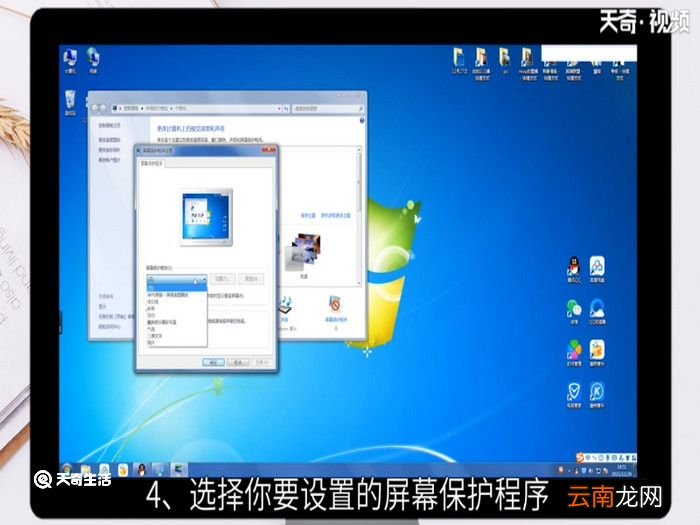Close the screen saver settings dialog
This screenshot has width=700, height=525.
tap(269, 150)
